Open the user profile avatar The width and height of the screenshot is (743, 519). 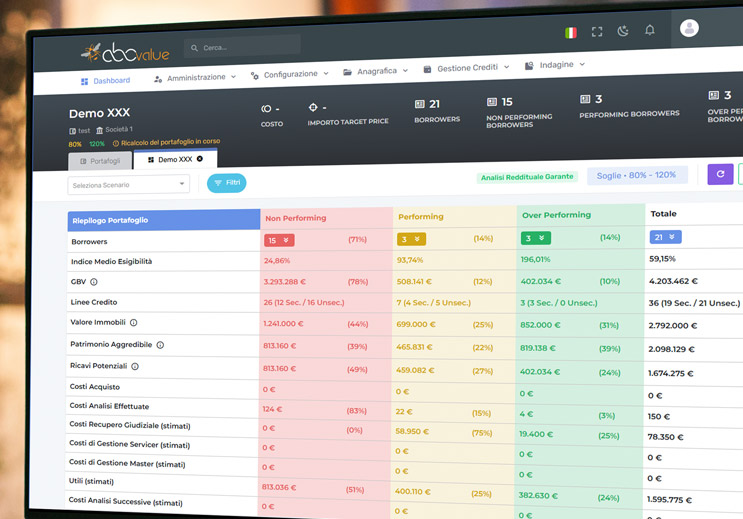coord(689,28)
